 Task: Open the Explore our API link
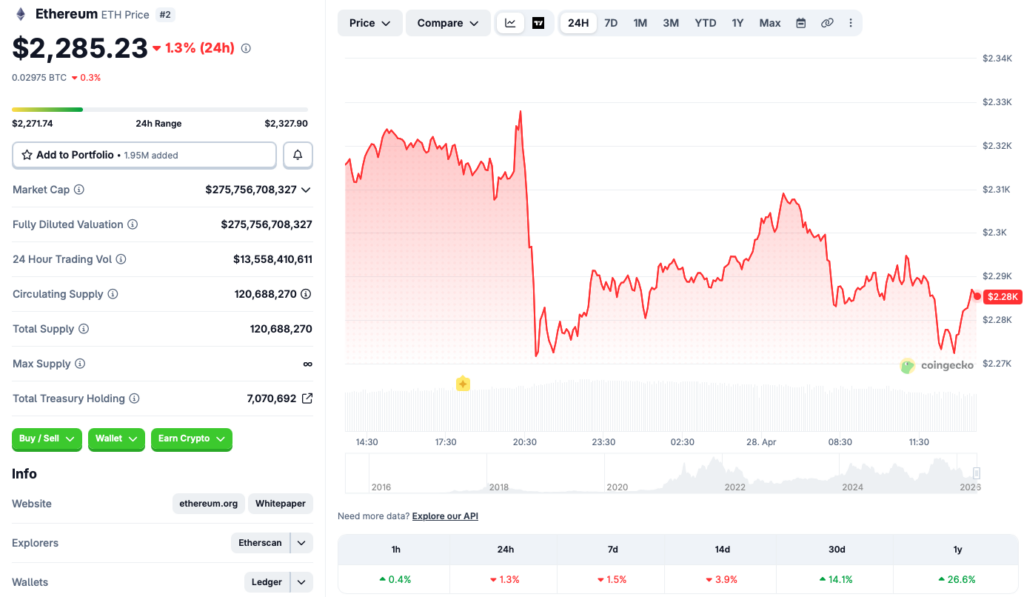[444, 516]
